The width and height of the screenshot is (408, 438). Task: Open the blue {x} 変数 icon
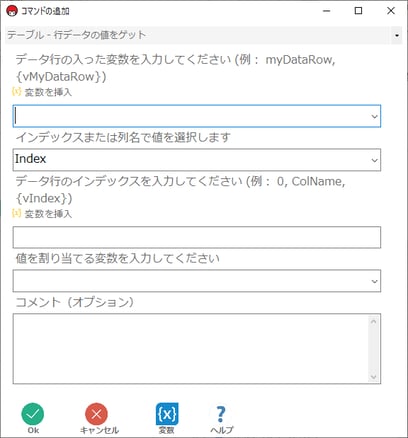167,414
